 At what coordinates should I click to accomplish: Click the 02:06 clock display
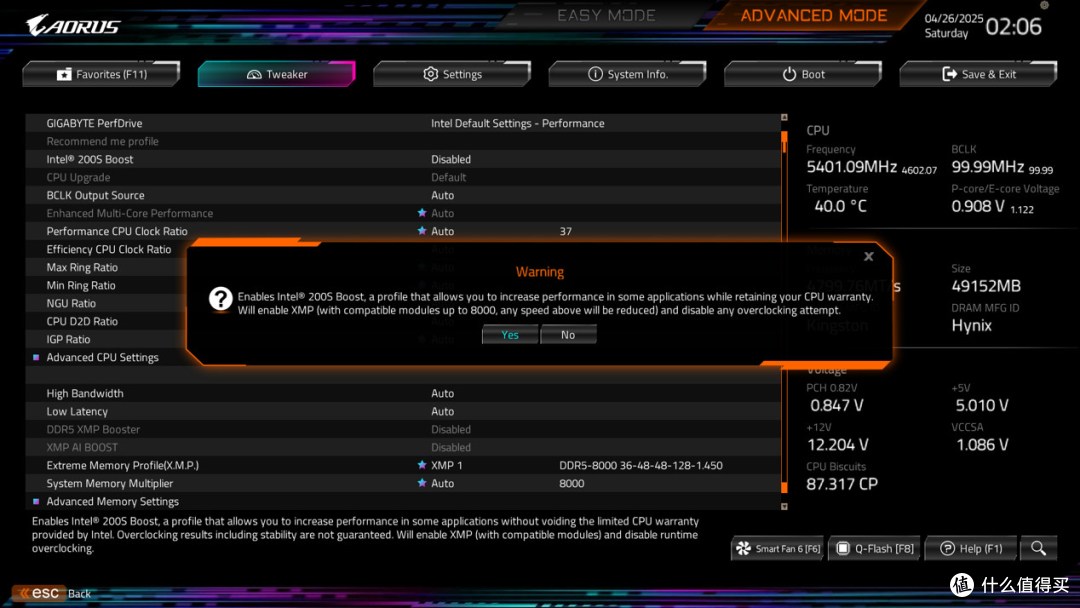pyautogui.click(x=1013, y=26)
